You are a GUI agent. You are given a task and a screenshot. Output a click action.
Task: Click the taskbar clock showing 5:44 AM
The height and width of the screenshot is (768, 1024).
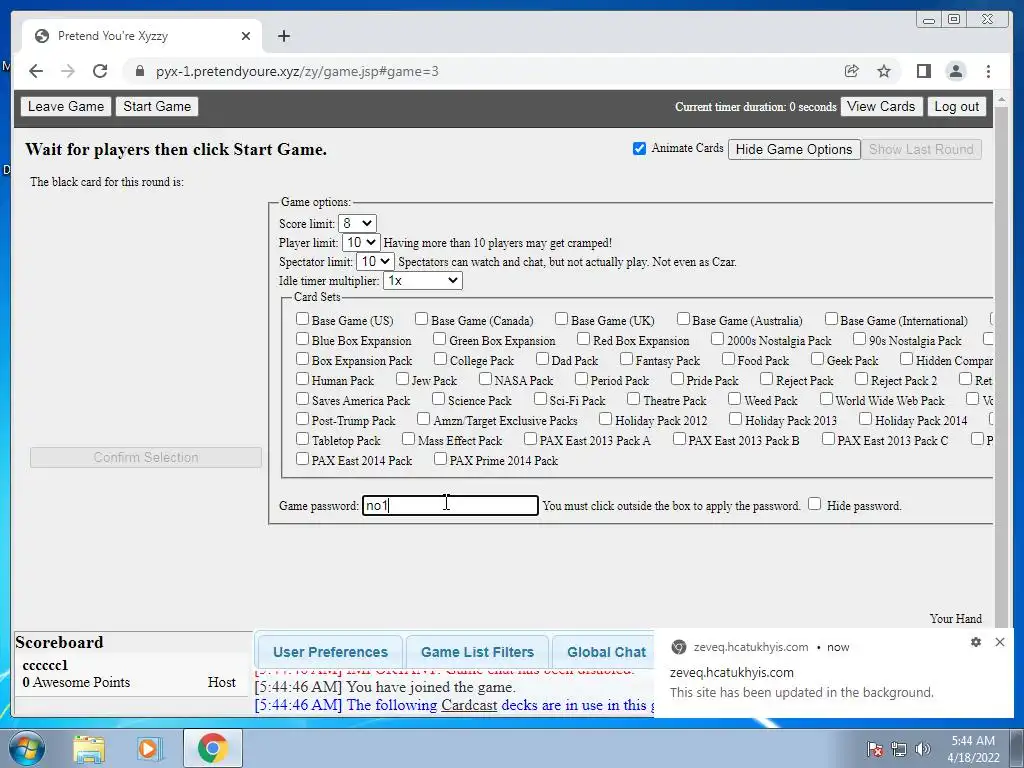(x=973, y=748)
